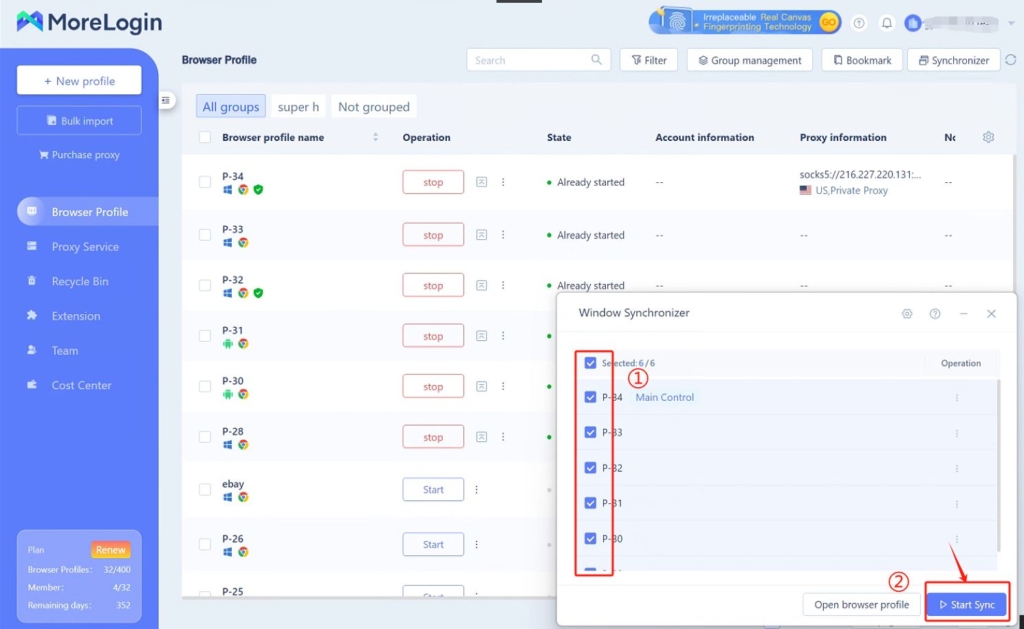Tick the checkbox for profile P-33
1024x629 pixels.
coord(205,235)
